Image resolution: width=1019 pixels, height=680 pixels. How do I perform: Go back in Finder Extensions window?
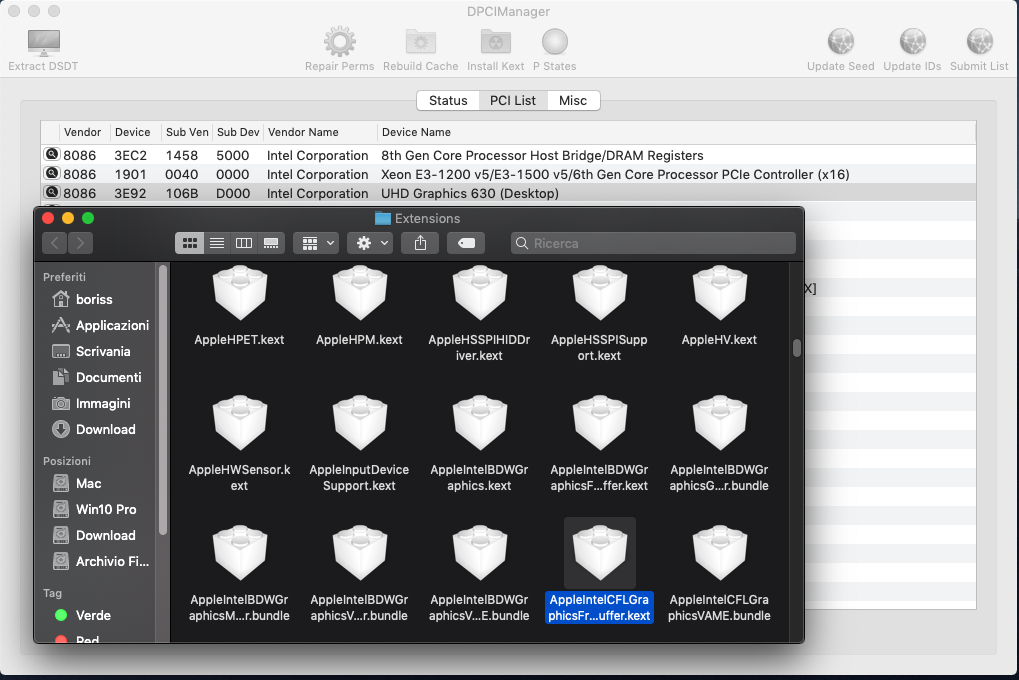55,243
